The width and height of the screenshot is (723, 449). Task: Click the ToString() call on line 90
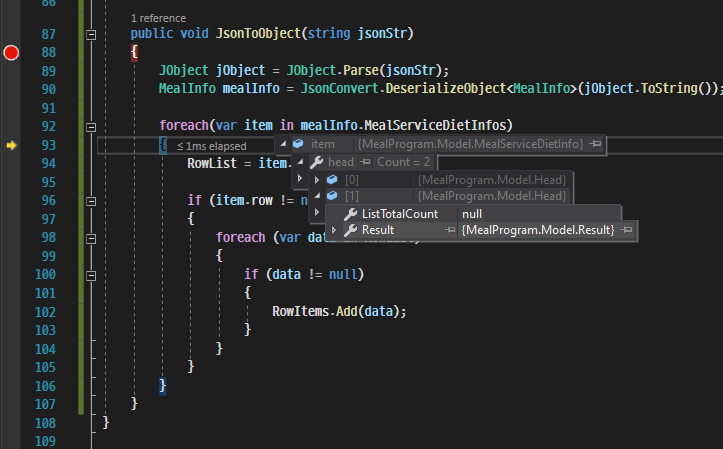pos(676,89)
